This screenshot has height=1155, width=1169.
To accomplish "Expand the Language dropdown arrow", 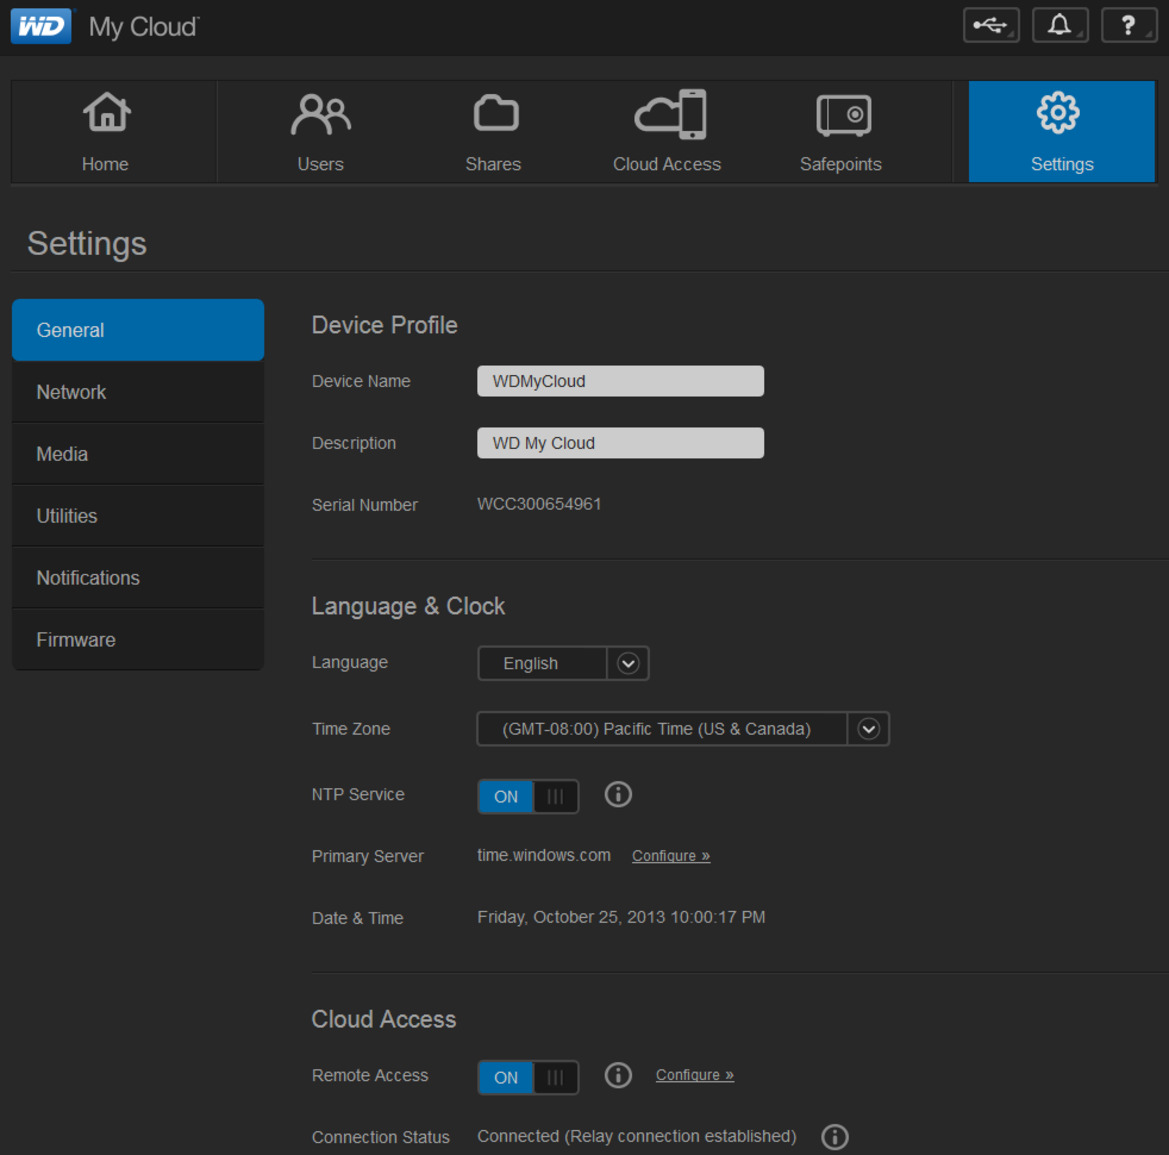I will click(x=628, y=663).
